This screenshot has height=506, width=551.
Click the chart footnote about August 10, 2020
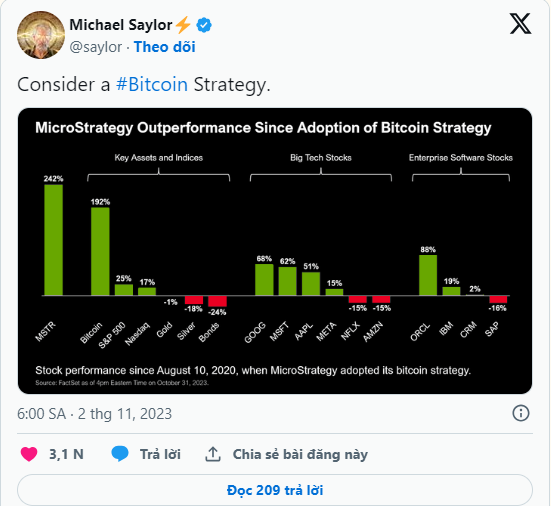[253, 370]
